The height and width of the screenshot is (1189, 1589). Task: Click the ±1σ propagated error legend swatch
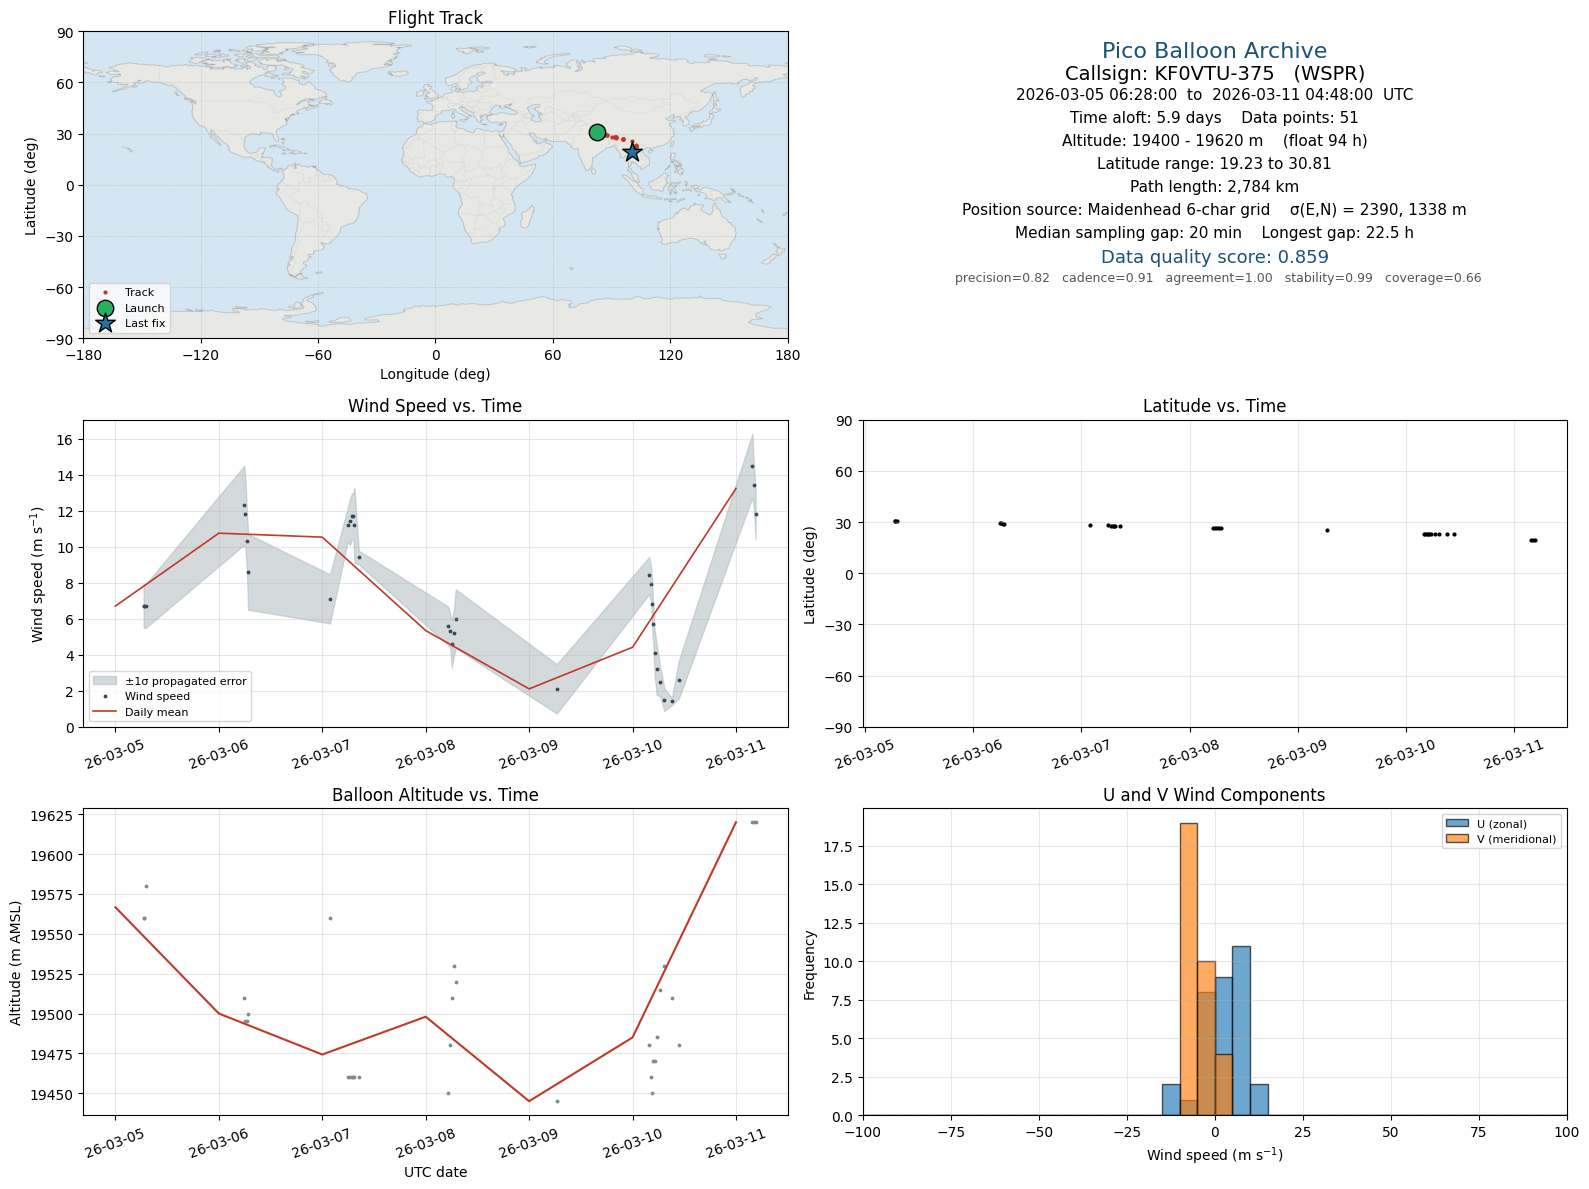tap(105, 681)
